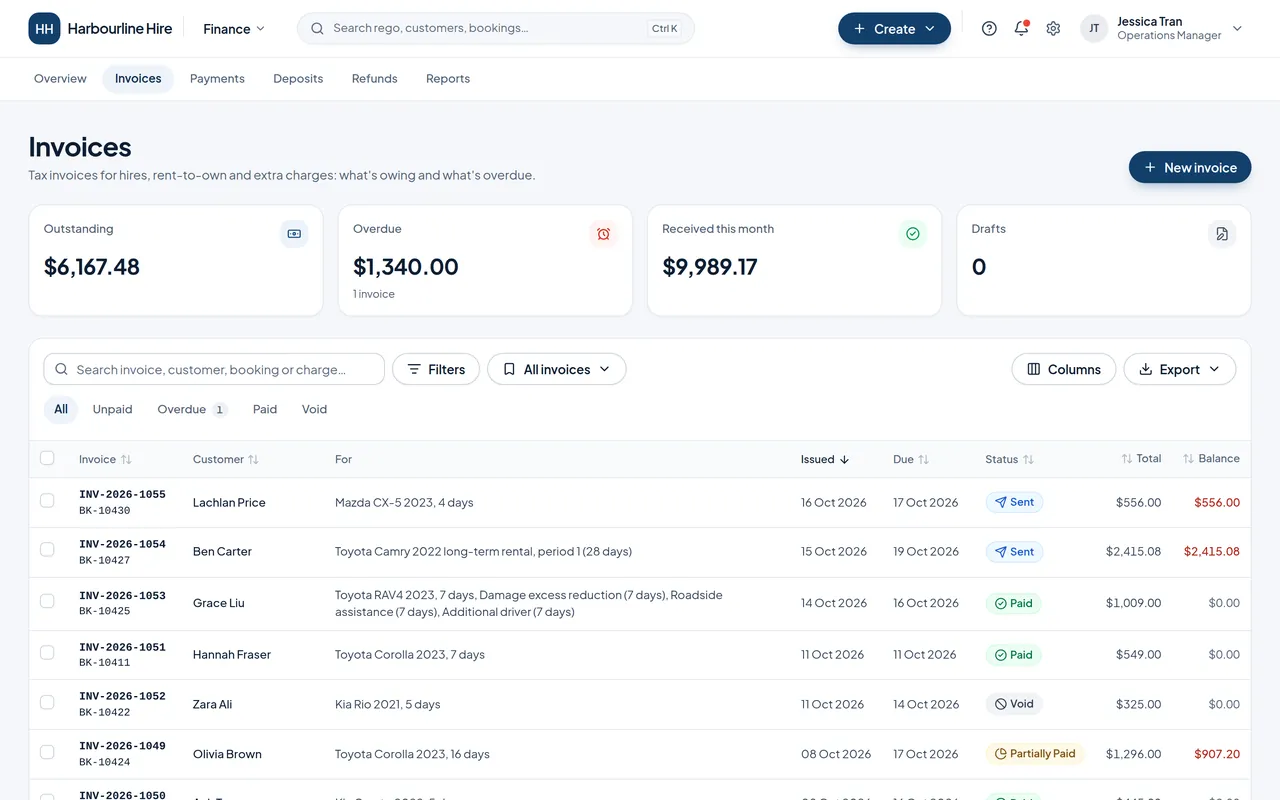This screenshot has width=1280, height=800.
Task: Sort by the Due column arrows
Action: tap(923, 460)
